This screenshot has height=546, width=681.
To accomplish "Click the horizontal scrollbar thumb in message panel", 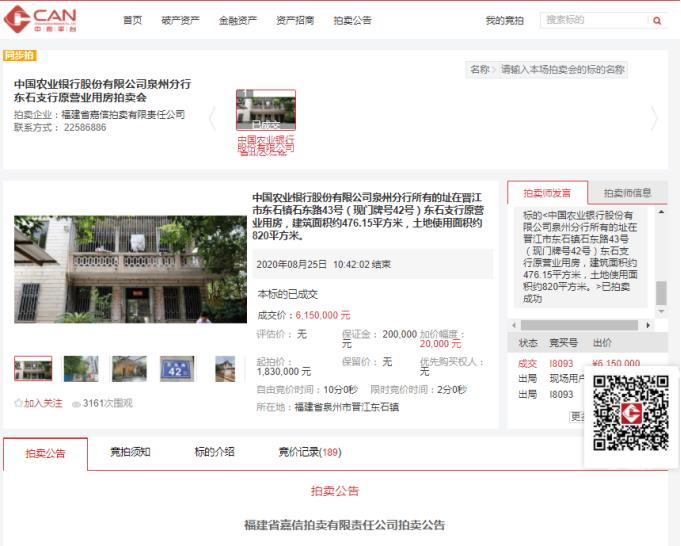I will point(579,325).
